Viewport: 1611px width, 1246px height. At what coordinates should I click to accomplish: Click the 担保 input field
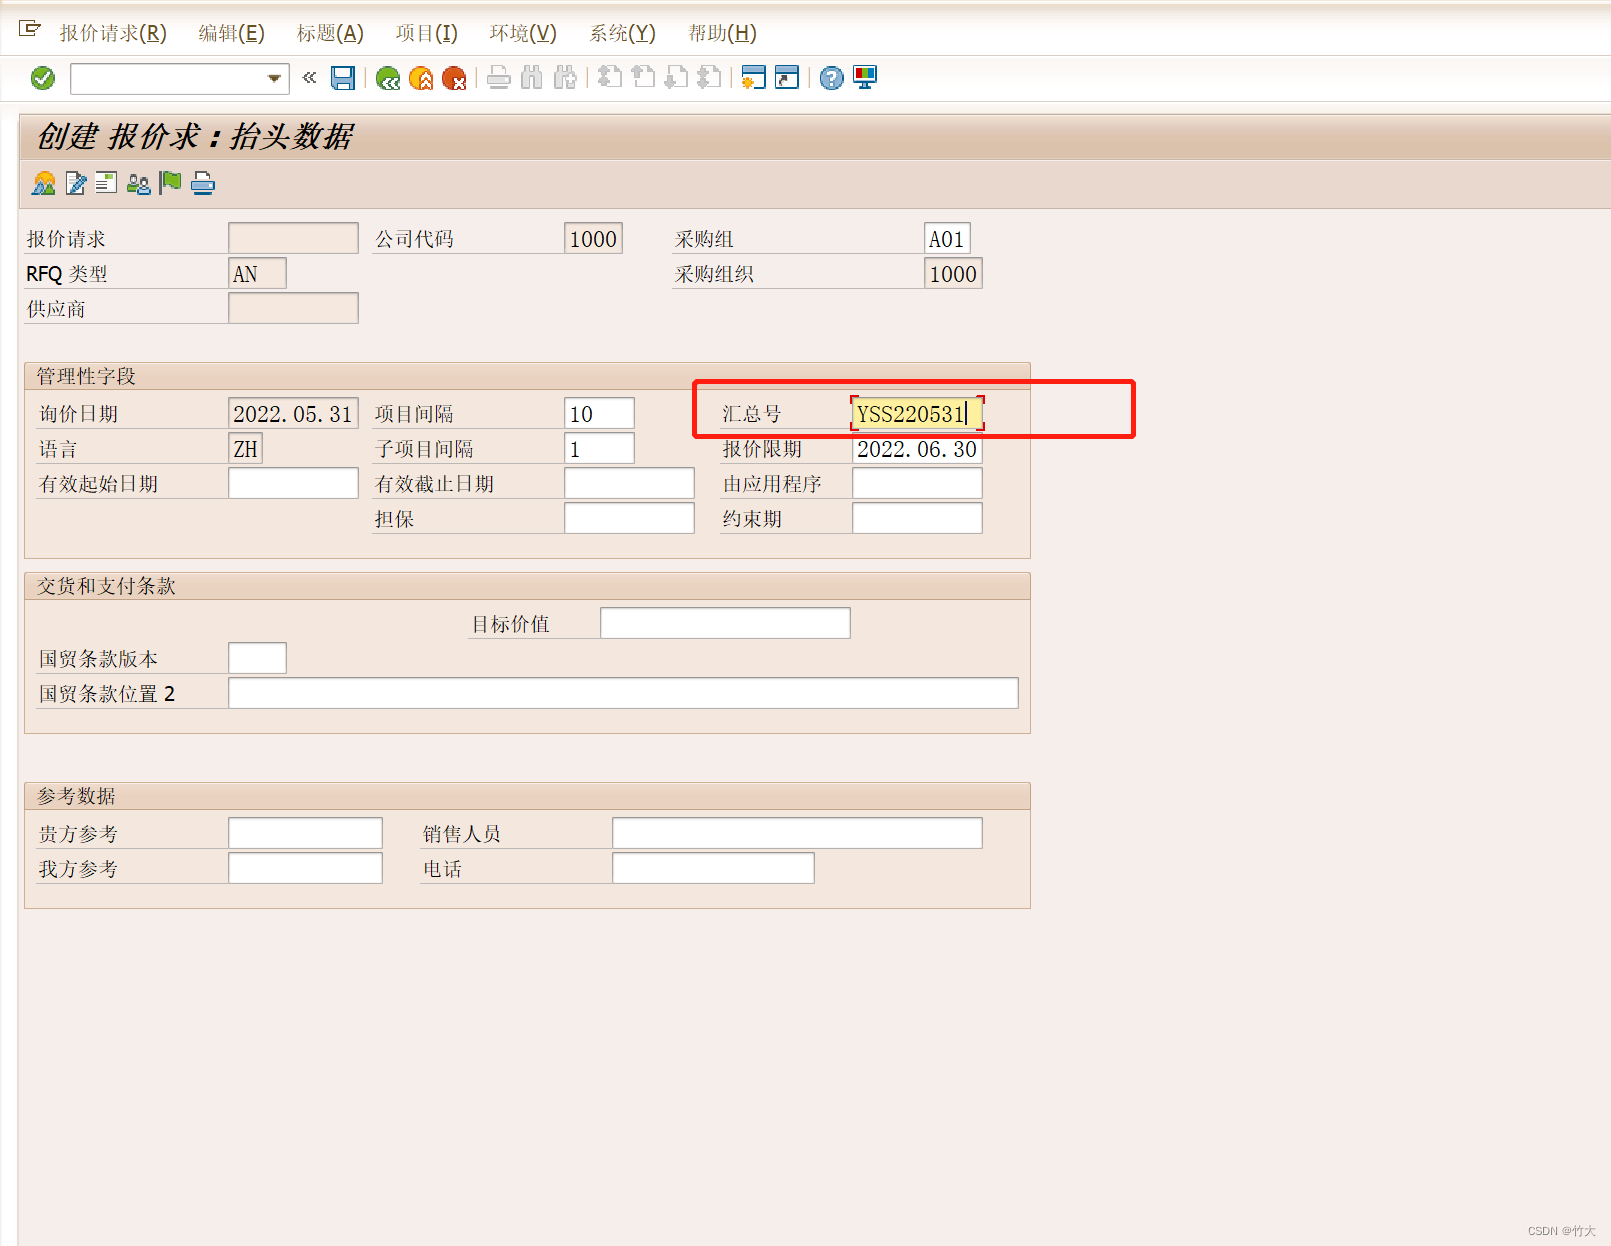(x=629, y=518)
